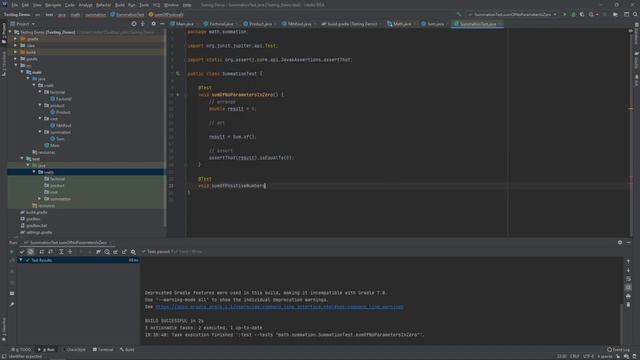The height and width of the screenshot is (360, 640).
Task: Open Project Structure icon in top toolbar
Action: [x=616, y=14]
